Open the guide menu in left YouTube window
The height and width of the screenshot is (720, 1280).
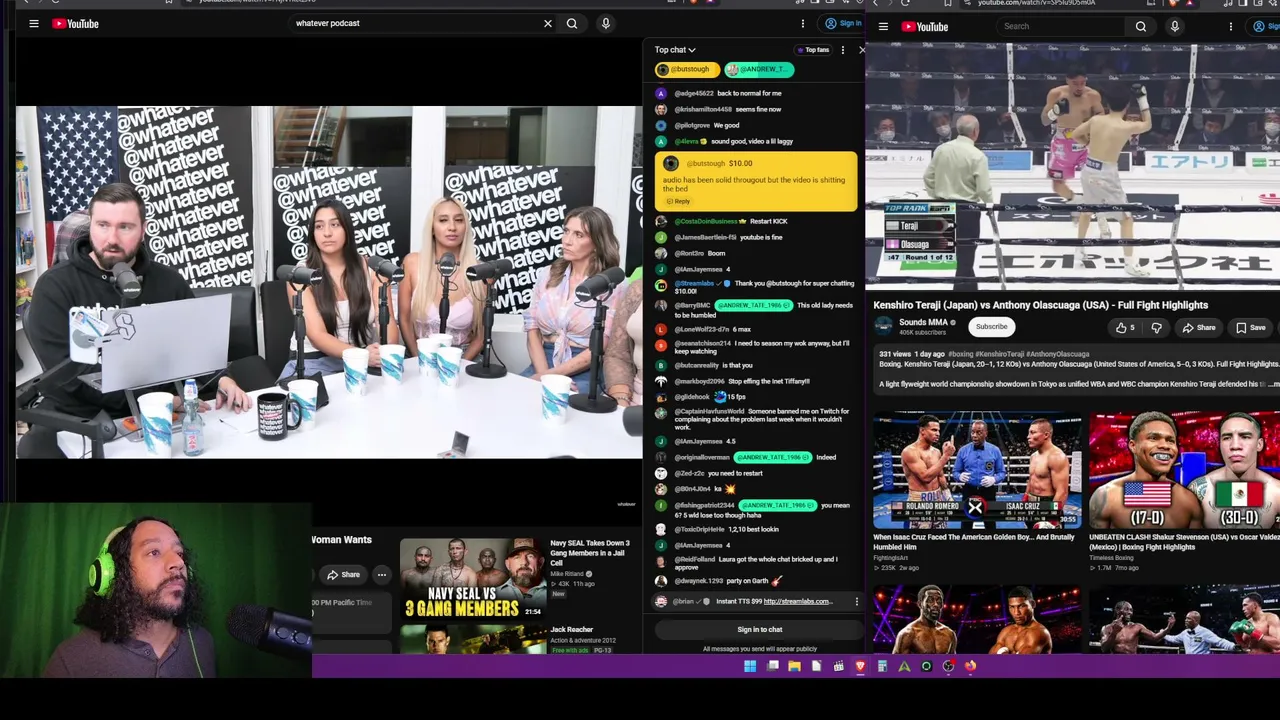point(34,23)
